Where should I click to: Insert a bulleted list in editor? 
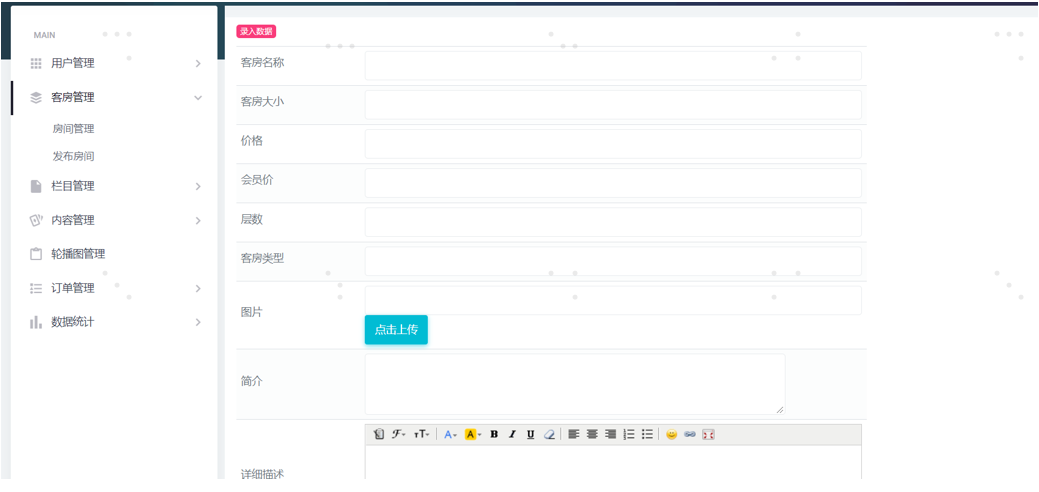(647, 434)
